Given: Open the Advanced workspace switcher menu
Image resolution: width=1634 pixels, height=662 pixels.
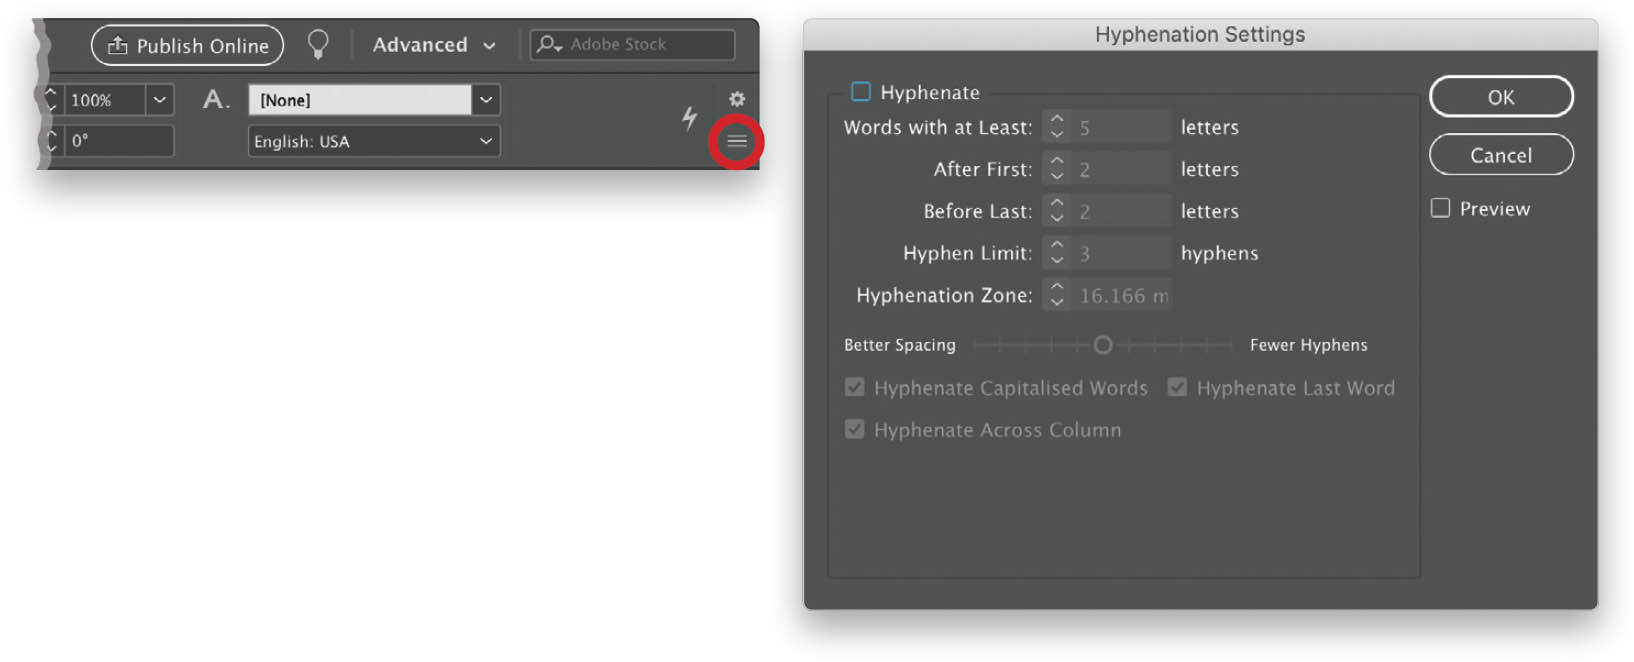Looking at the screenshot, I should 434,45.
